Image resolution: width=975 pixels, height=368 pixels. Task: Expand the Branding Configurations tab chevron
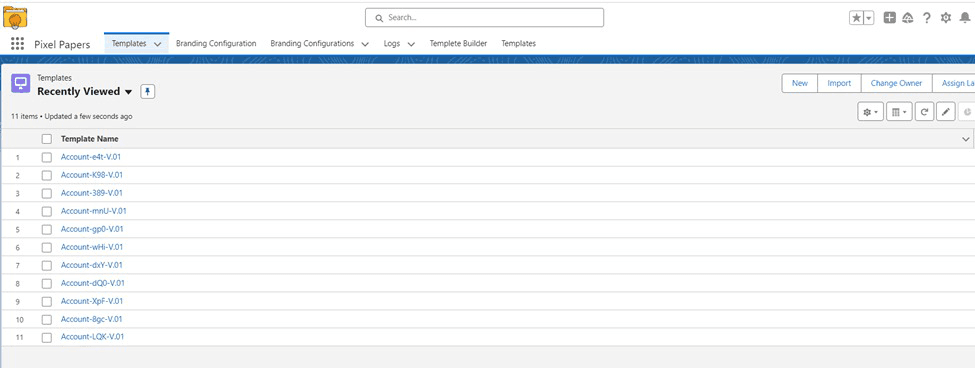[x=365, y=44]
